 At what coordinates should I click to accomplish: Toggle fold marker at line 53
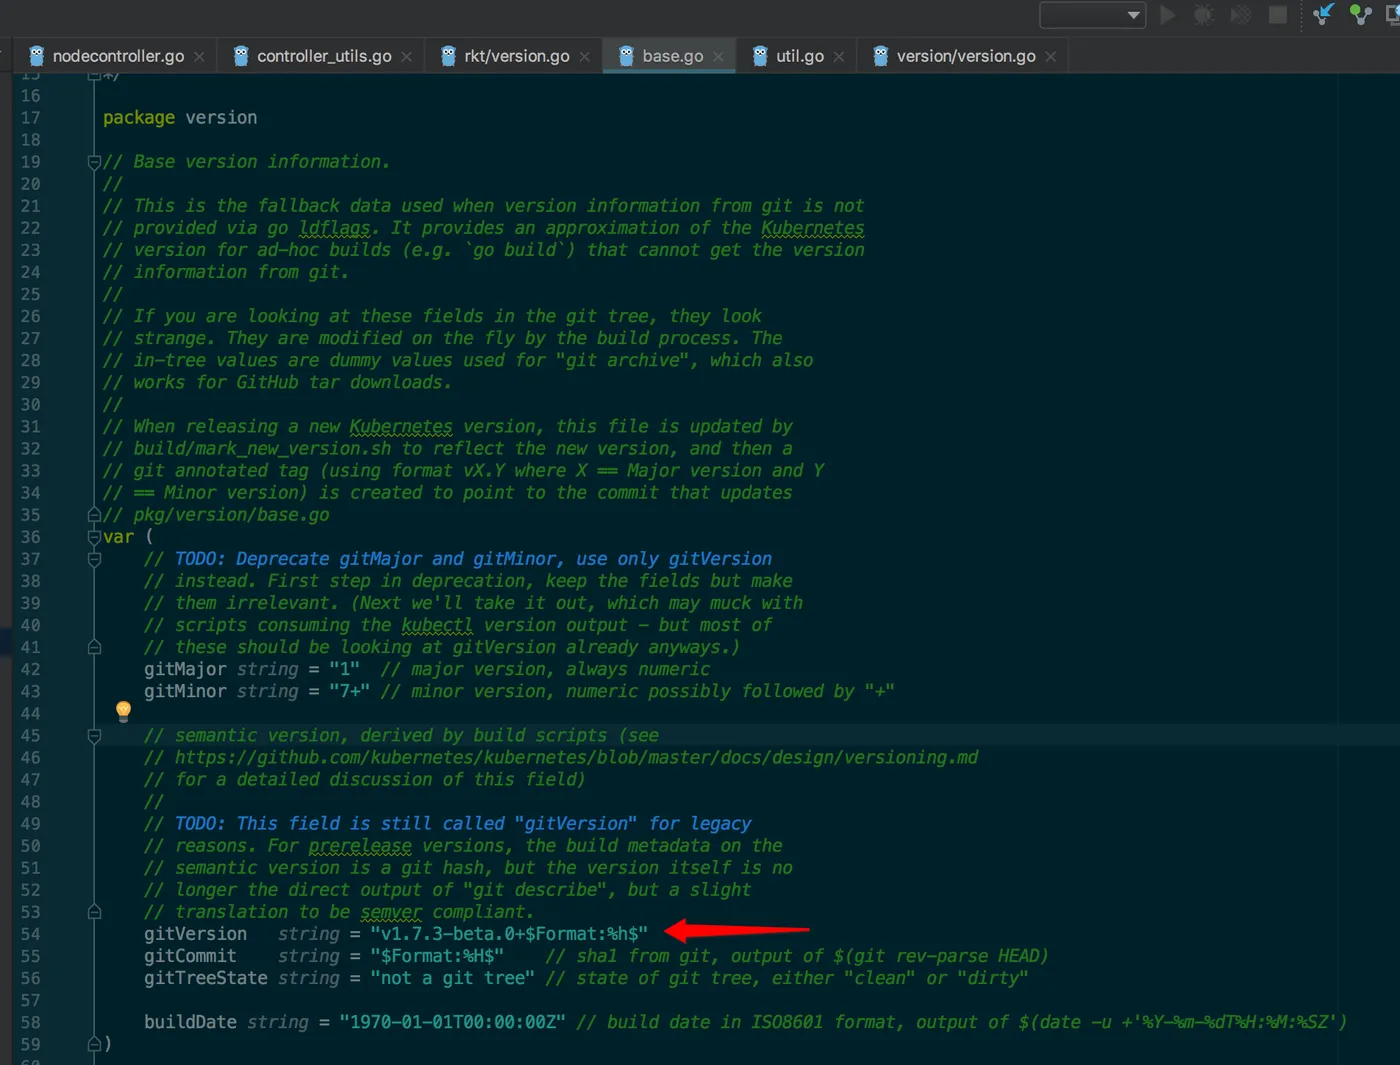click(94, 912)
